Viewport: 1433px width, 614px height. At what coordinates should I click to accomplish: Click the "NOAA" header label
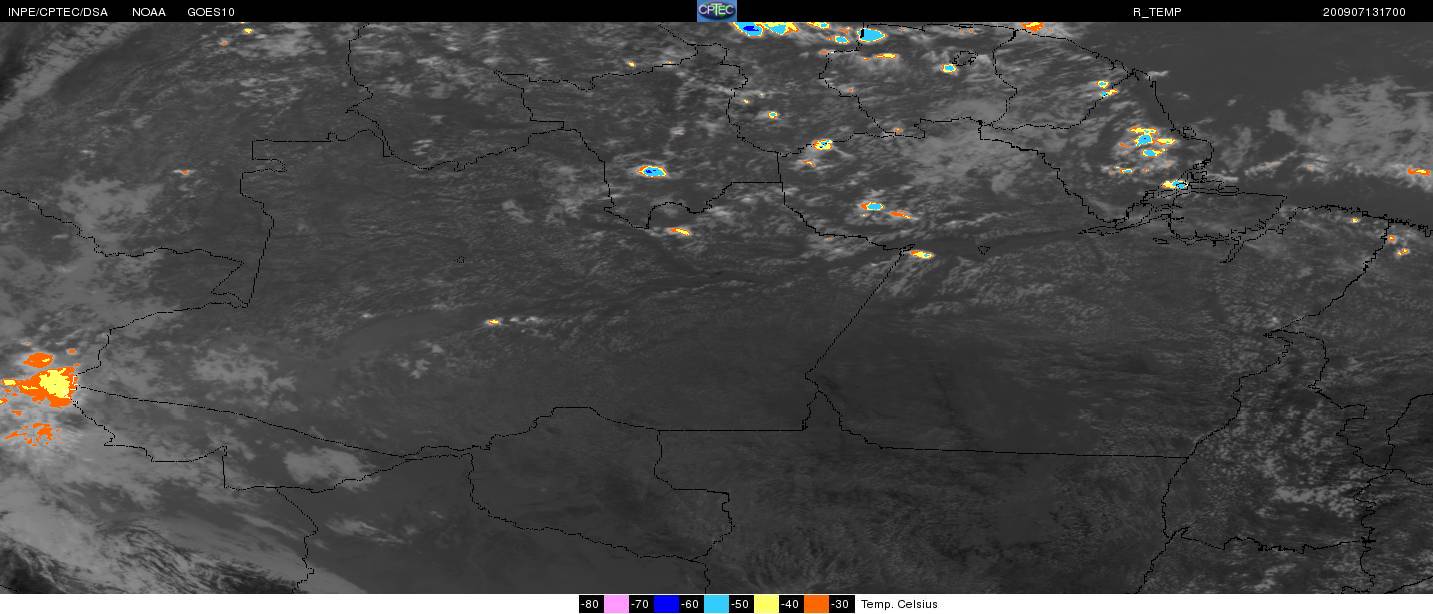click(x=148, y=12)
